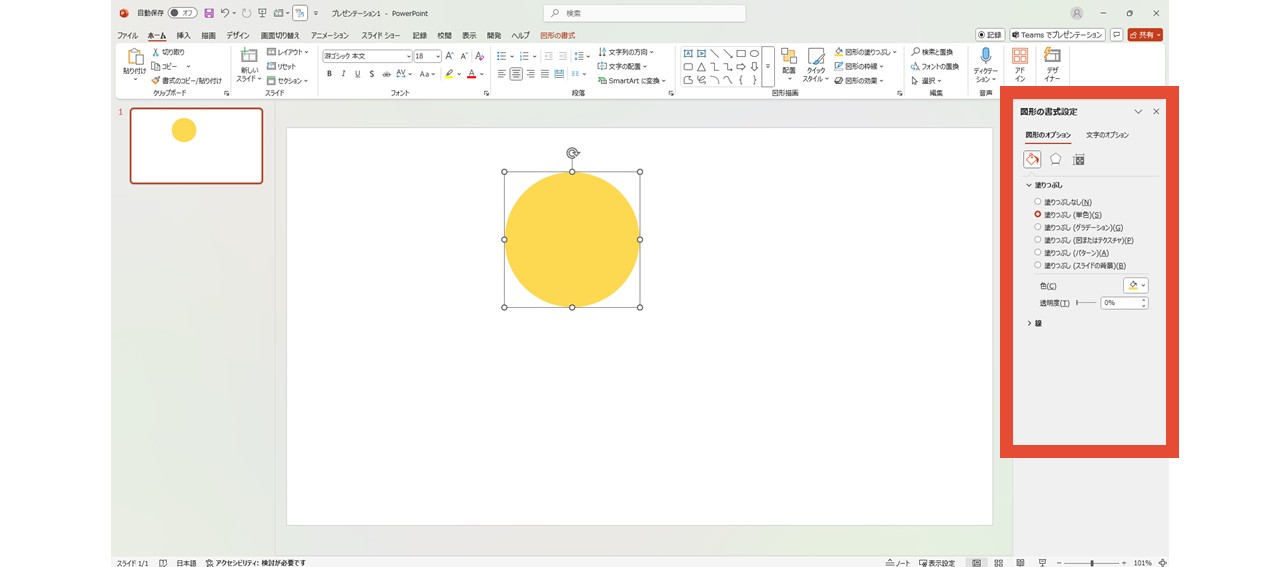
Task: Select the Fill & Line paint bucket icon
Action: (x=1032, y=160)
